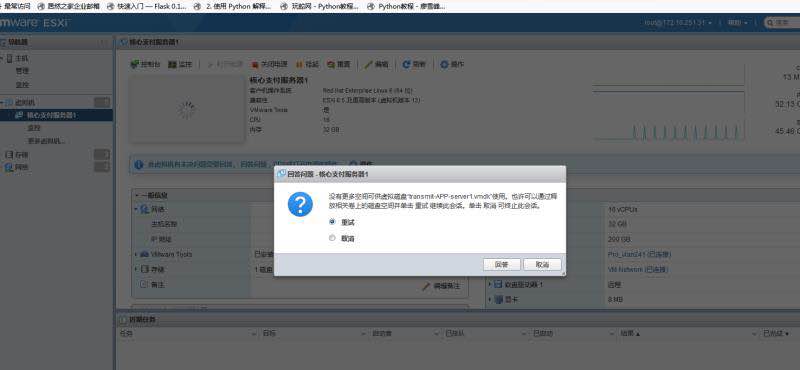This screenshot has height=370, width=800.
Task: Click the 挂起 suspend toolbar icon
Action: pyautogui.click(x=299, y=65)
